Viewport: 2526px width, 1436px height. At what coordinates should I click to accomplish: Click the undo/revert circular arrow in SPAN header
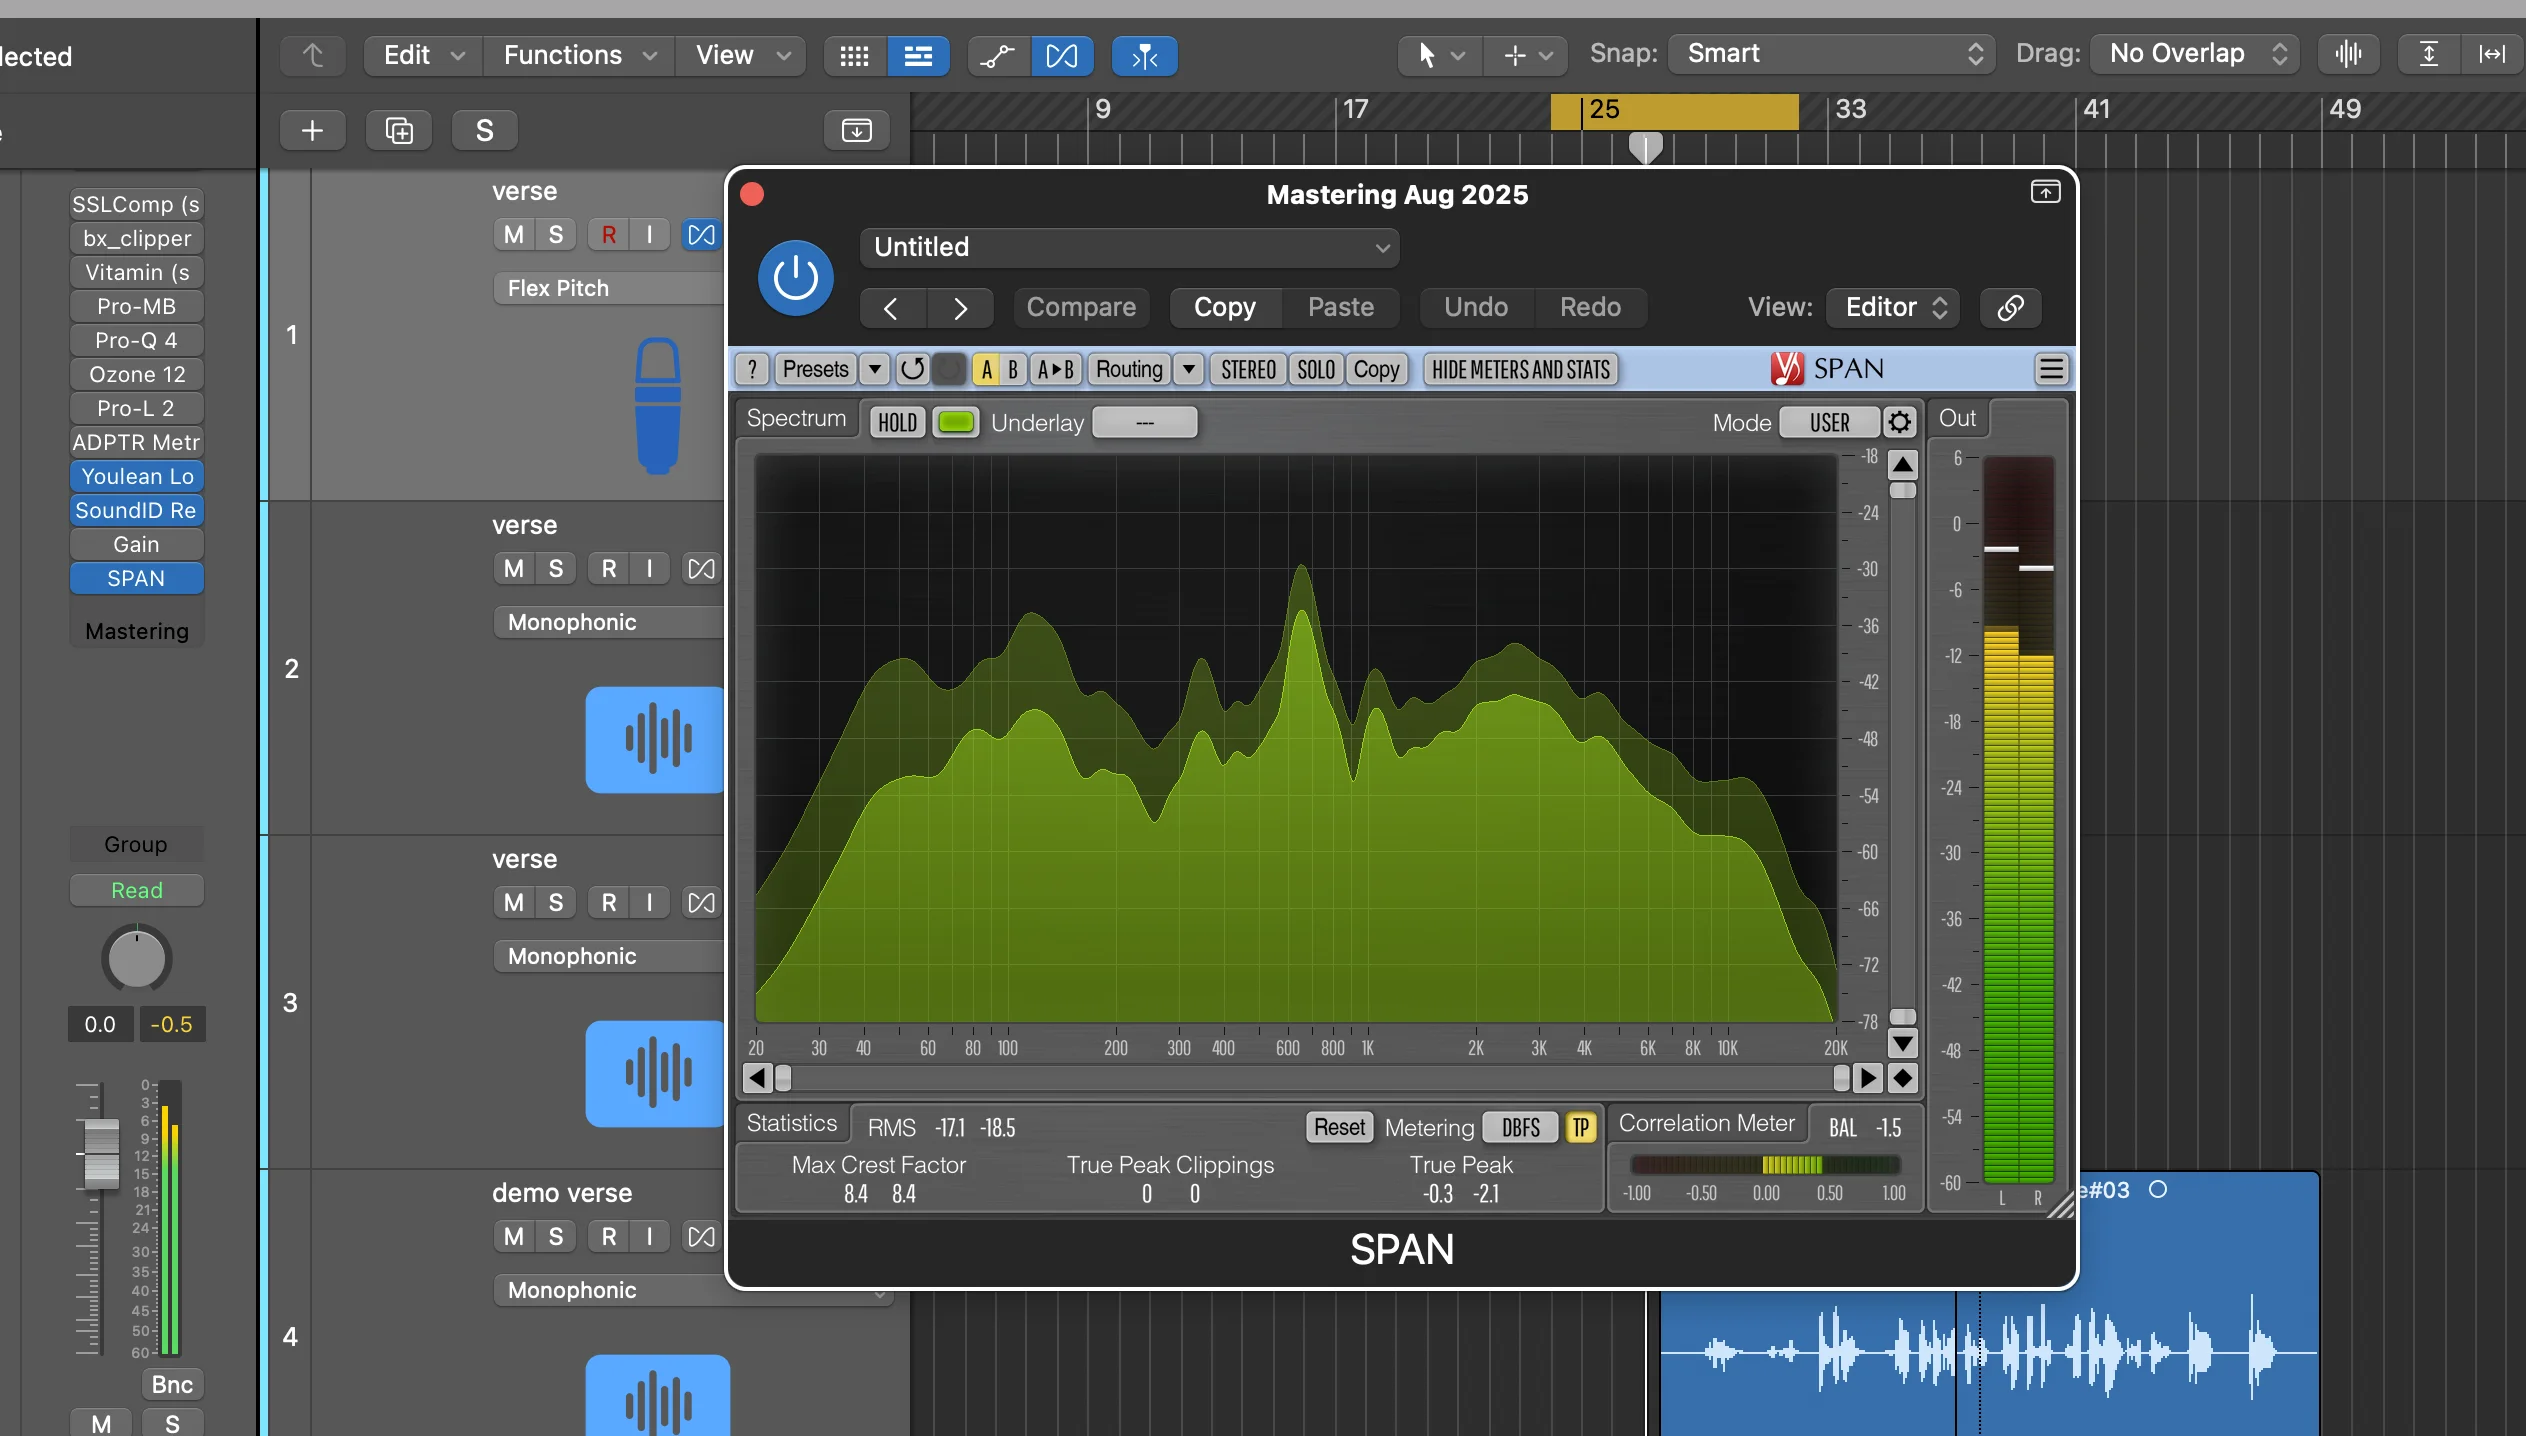click(x=912, y=369)
